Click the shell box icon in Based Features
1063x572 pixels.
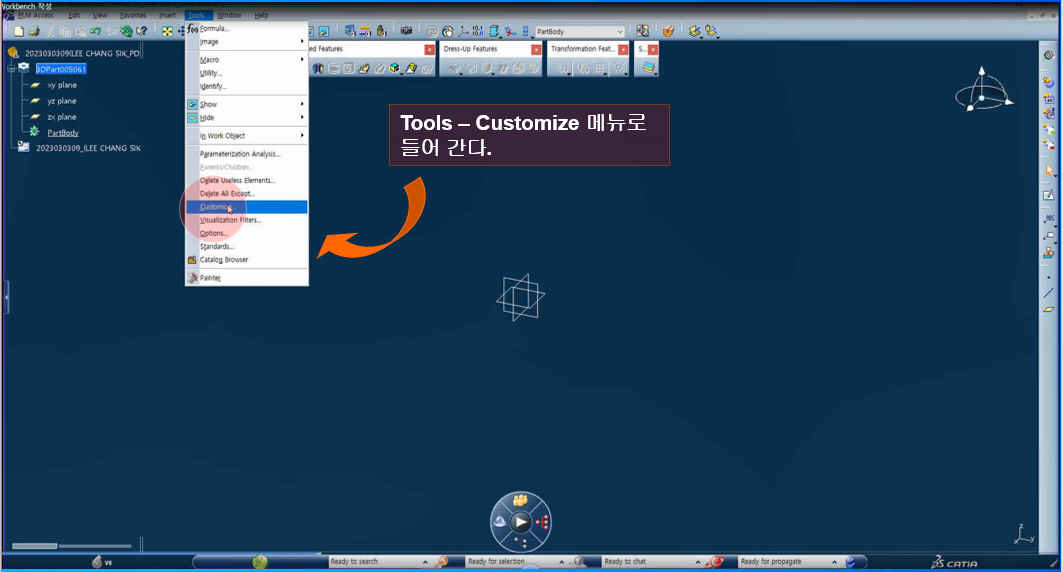point(395,68)
